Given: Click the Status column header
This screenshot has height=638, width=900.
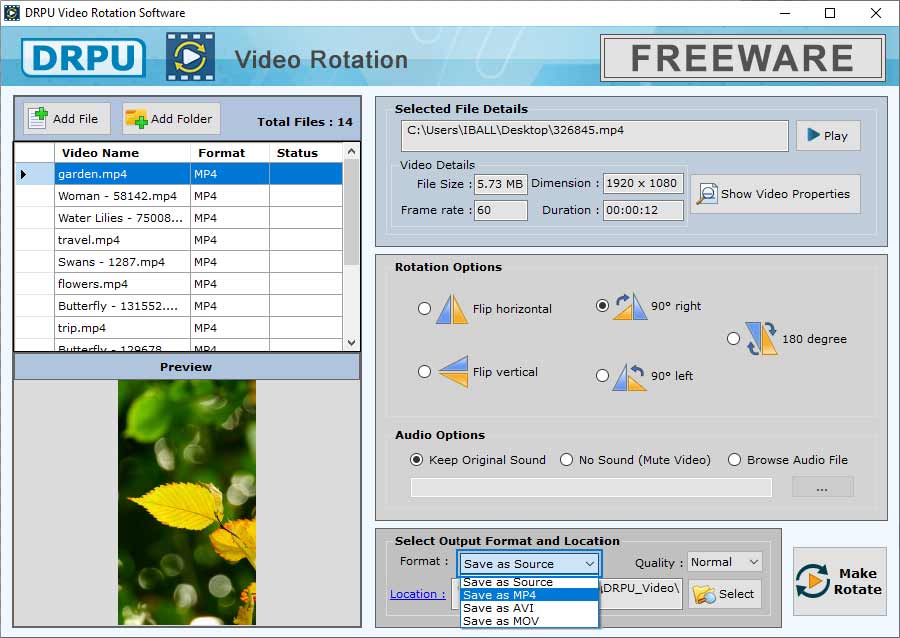Looking at the screenshot, I should click(x=306, y=153).
